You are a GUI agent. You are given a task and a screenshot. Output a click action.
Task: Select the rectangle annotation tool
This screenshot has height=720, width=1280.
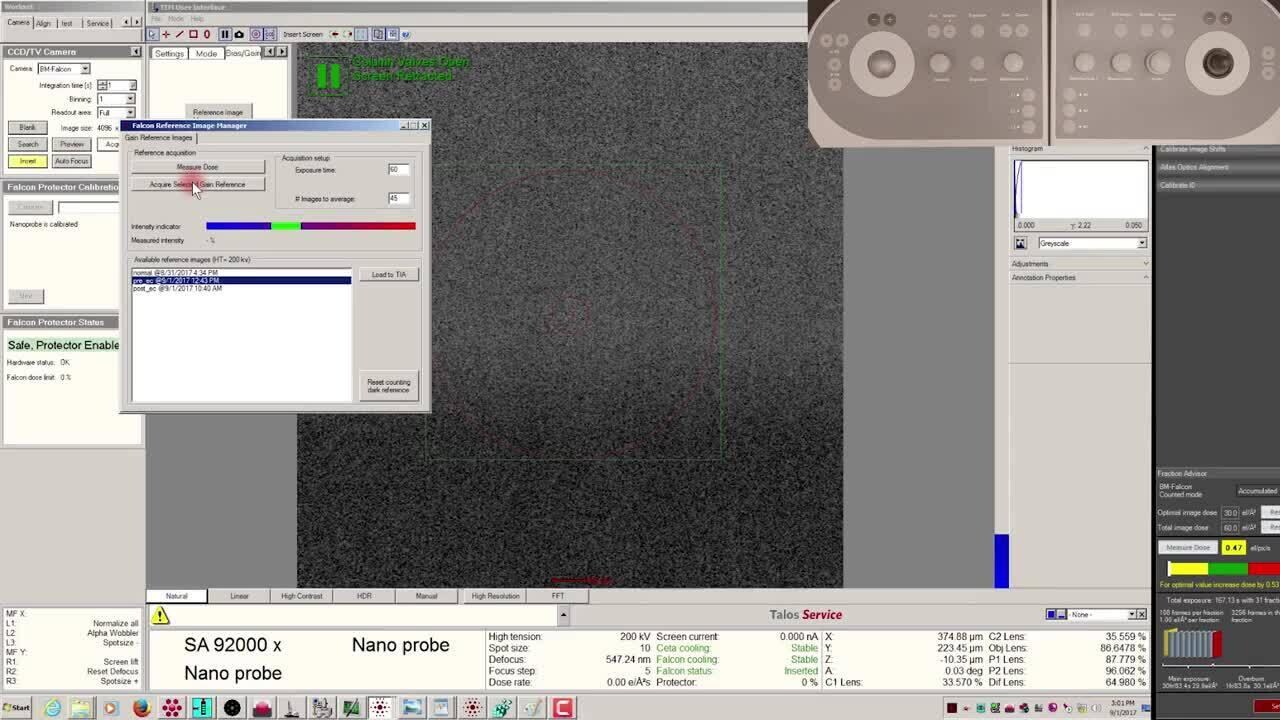[x=193, y=34]
